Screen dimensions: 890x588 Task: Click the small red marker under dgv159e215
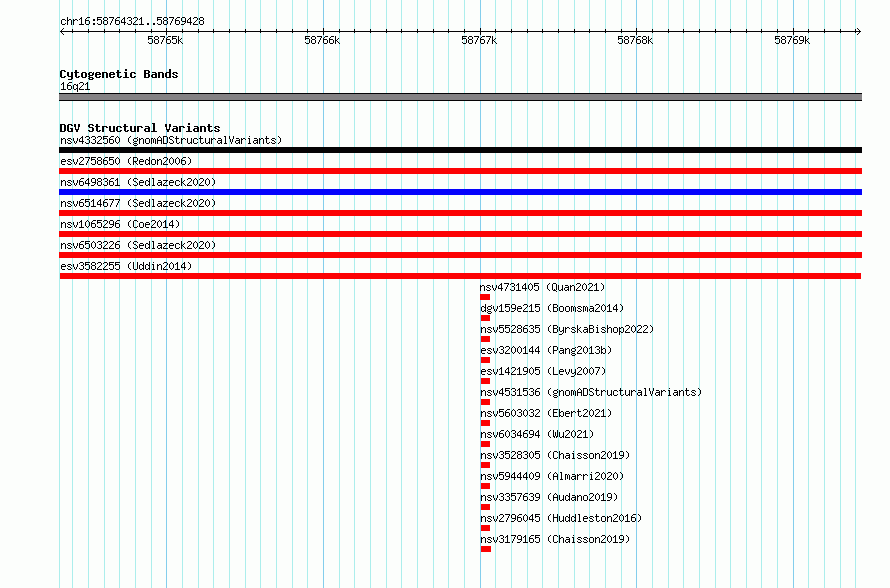[485, 318]
